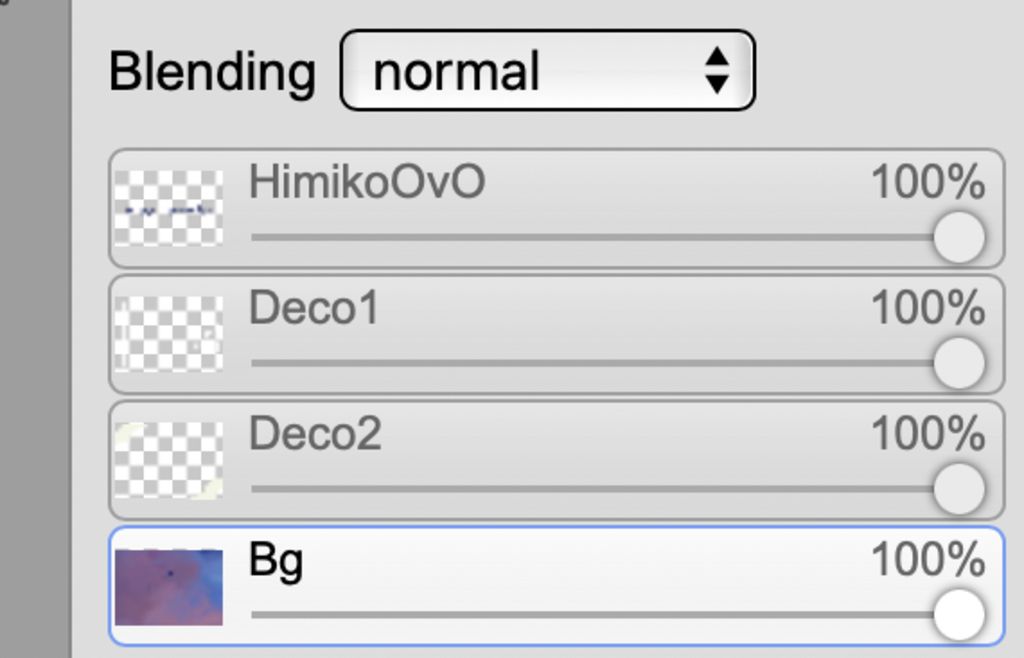Click the HimikoOvO 100% opacity value
Viewport: 1024px width, 658px height.
tap(928, 182)
